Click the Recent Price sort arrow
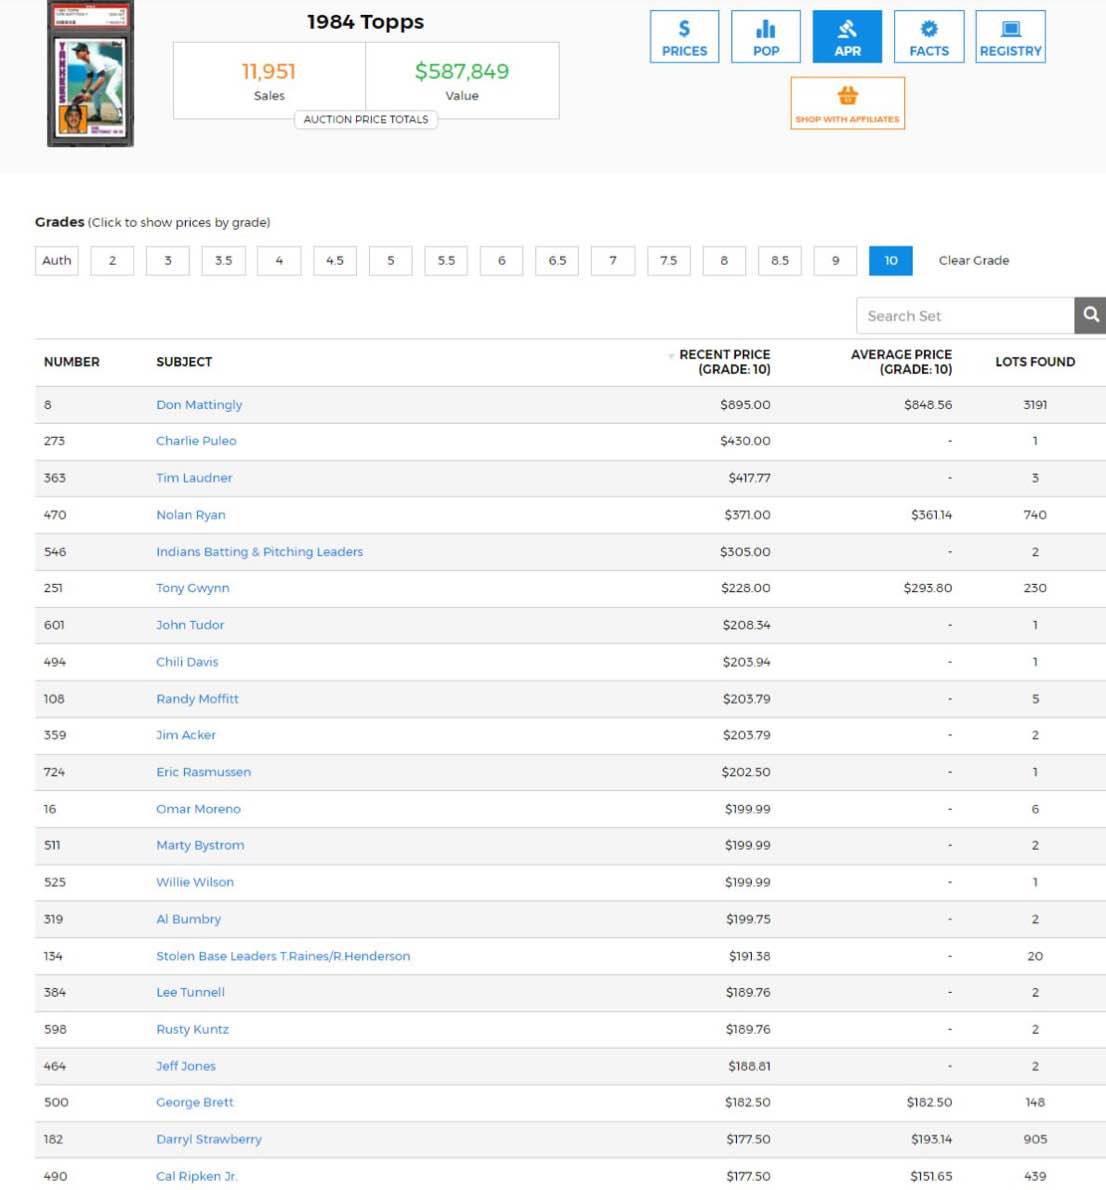Image resolution: width=1106 pixels, height=1190 pixels. click(x=671, y=354)
